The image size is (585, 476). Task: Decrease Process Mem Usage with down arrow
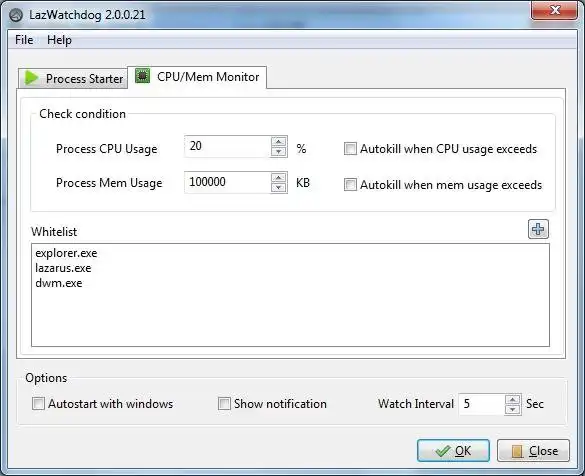279,187
